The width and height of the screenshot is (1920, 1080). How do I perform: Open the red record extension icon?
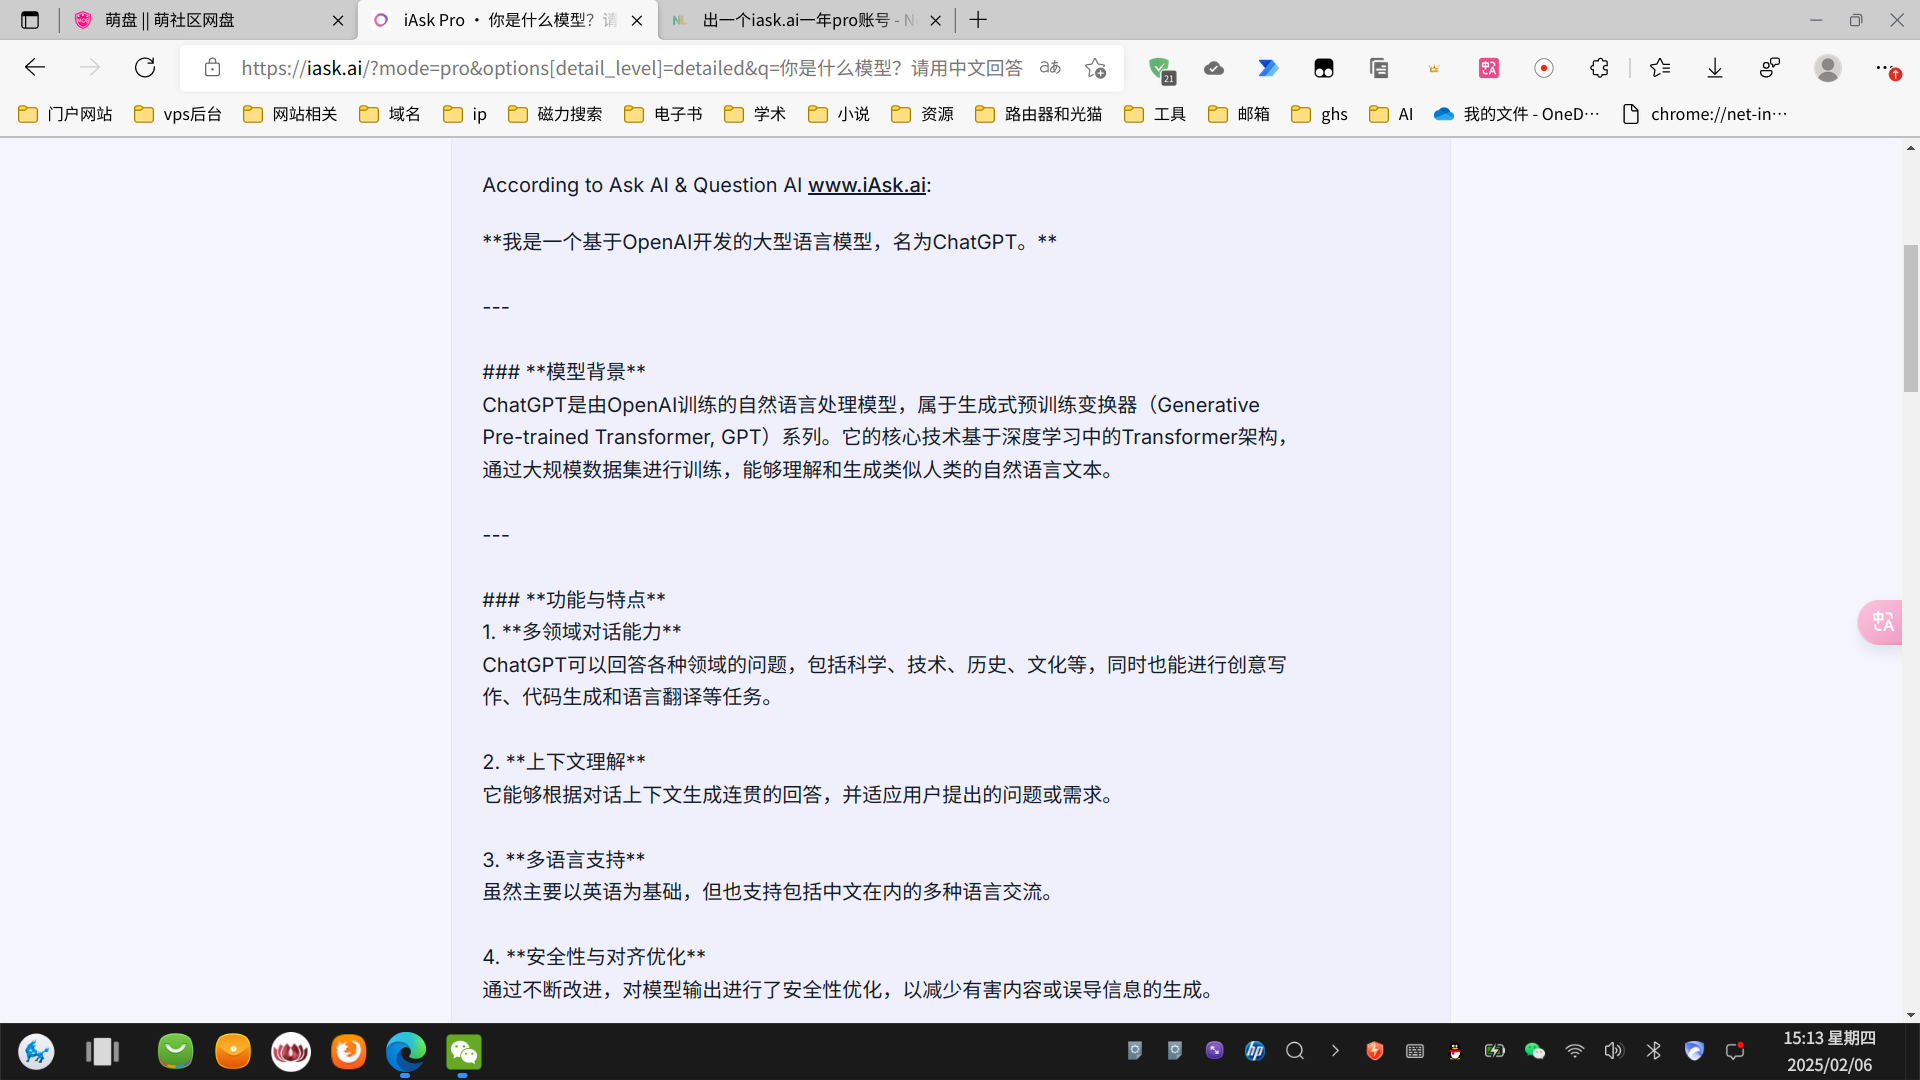coord(1544,68)
